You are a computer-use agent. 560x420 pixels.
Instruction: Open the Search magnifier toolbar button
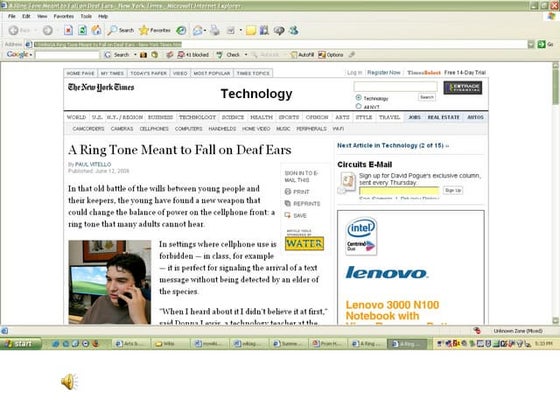tap(121, 30)
